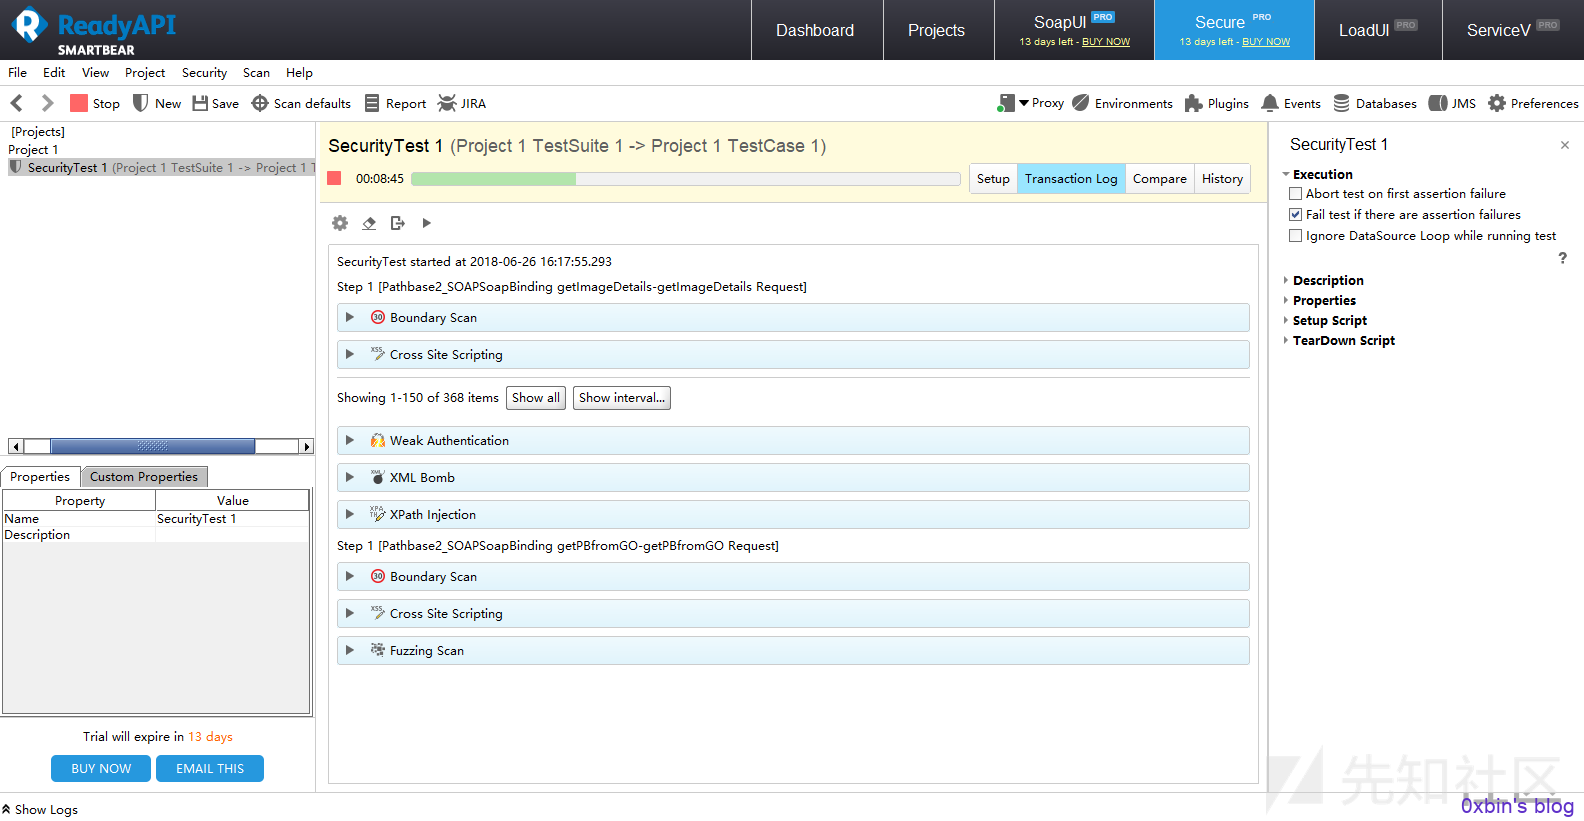Switch to Compare view
1584x821 pixels.
[1160, 179]
